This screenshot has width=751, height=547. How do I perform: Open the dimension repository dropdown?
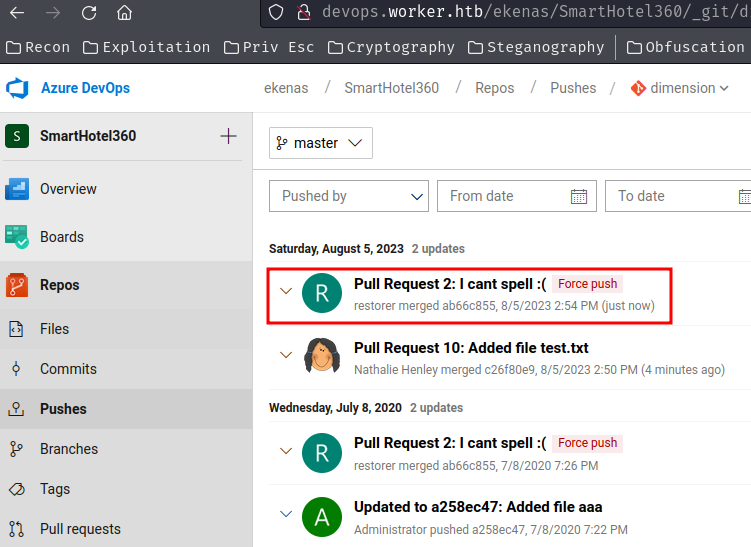tap(689, 88)
